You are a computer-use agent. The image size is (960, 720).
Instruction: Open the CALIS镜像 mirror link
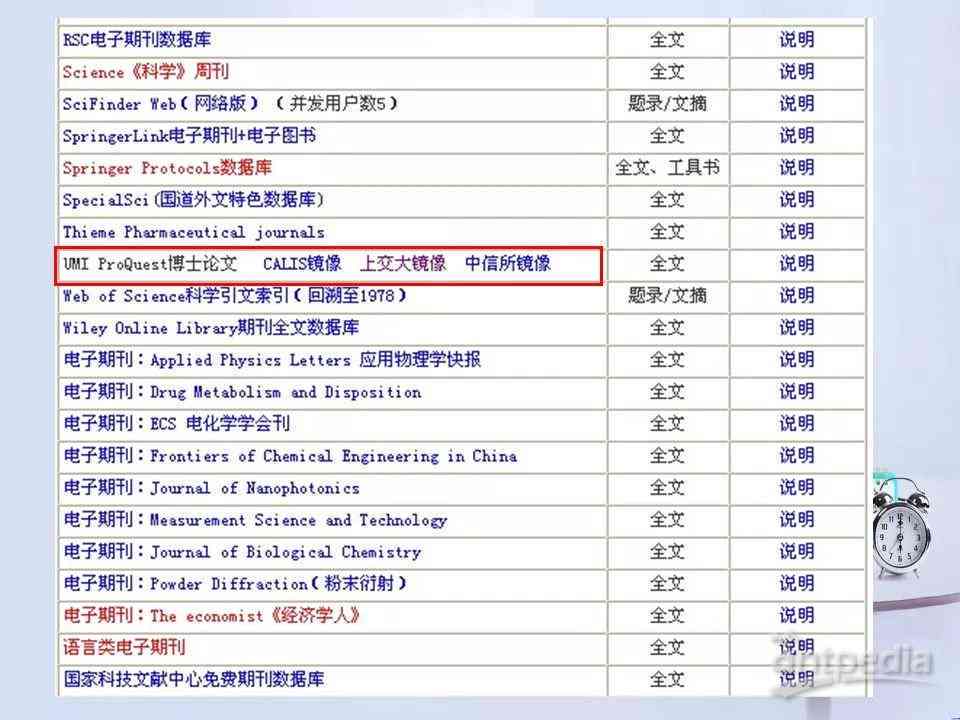(302, 264)
